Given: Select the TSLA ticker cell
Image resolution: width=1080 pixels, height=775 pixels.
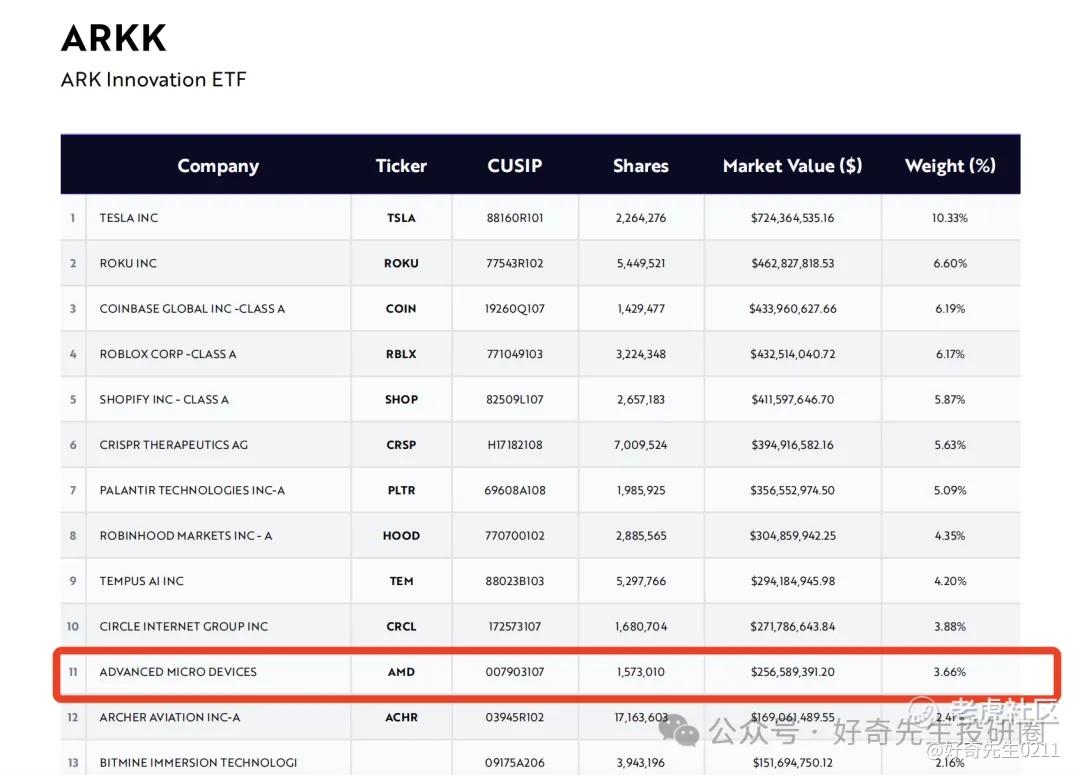Looking at the screenshot, I should 401,218.
